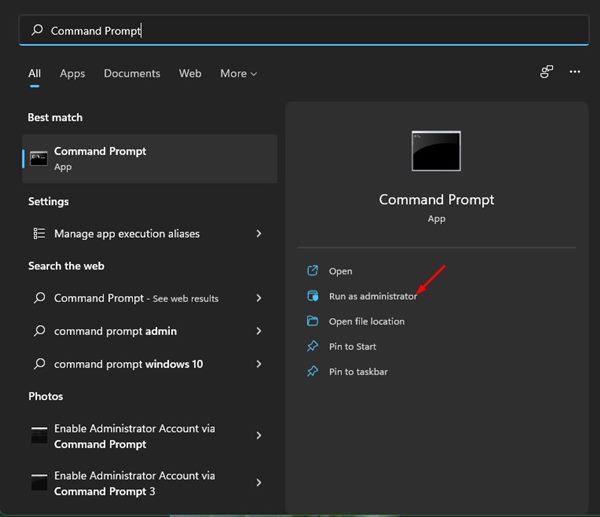The width and height of the screenshot is (600, 517).
Task: Click the large Command Prompt icon in preview pane
Action: click(x=436, y=151)
